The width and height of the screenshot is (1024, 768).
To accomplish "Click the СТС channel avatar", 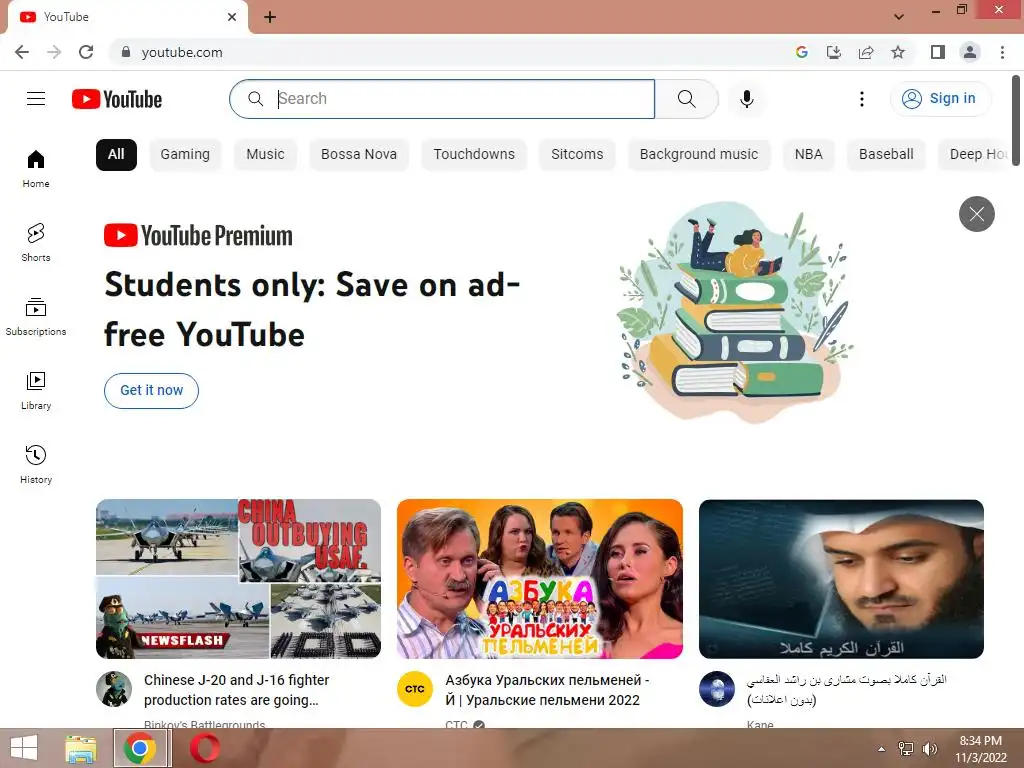I will pyautogui.click(x=415, y=689).
